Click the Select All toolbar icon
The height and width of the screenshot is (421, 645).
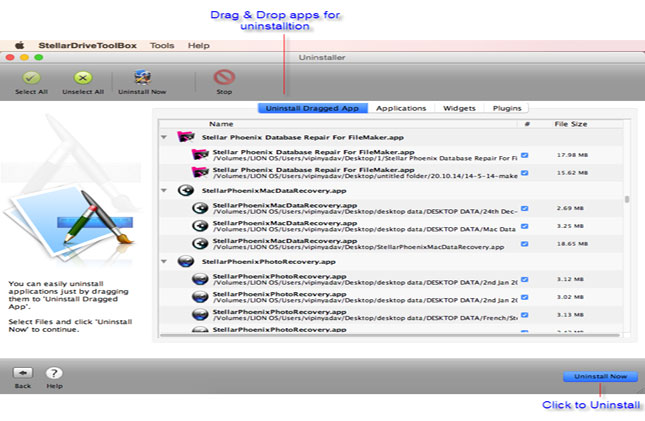coord(31,77)
